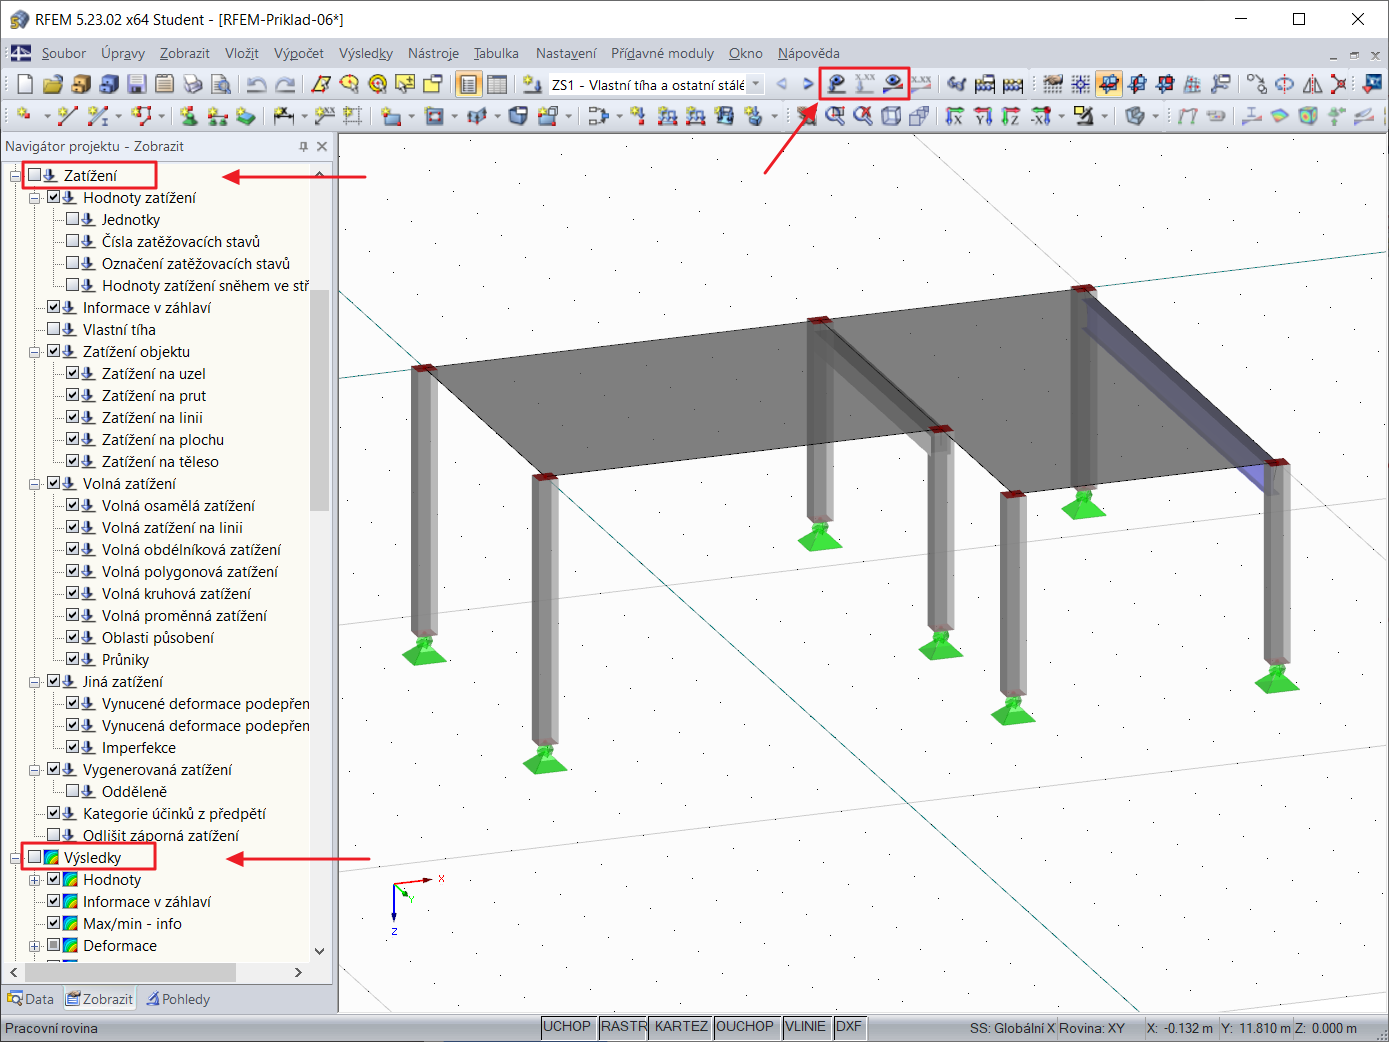Click the next load case arrow
This screenshot has height=1042, width=1389.
[808, 85]
